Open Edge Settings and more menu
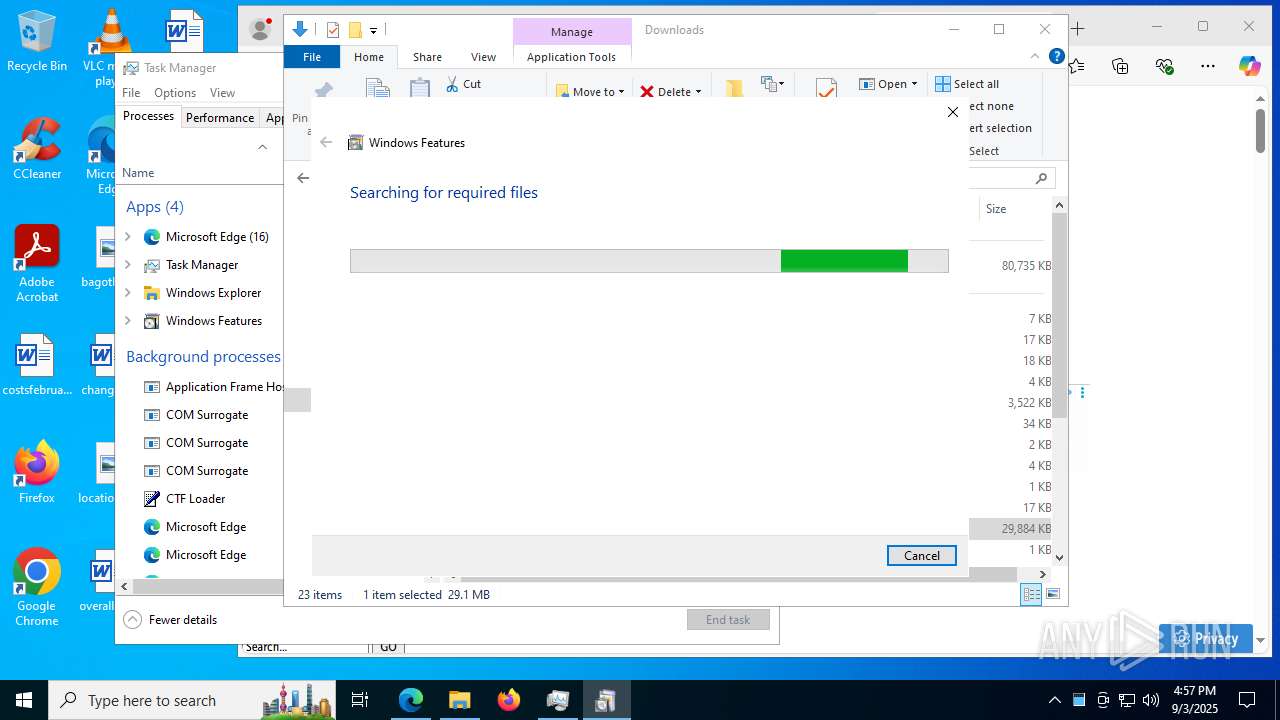 tap(1208, 66)
